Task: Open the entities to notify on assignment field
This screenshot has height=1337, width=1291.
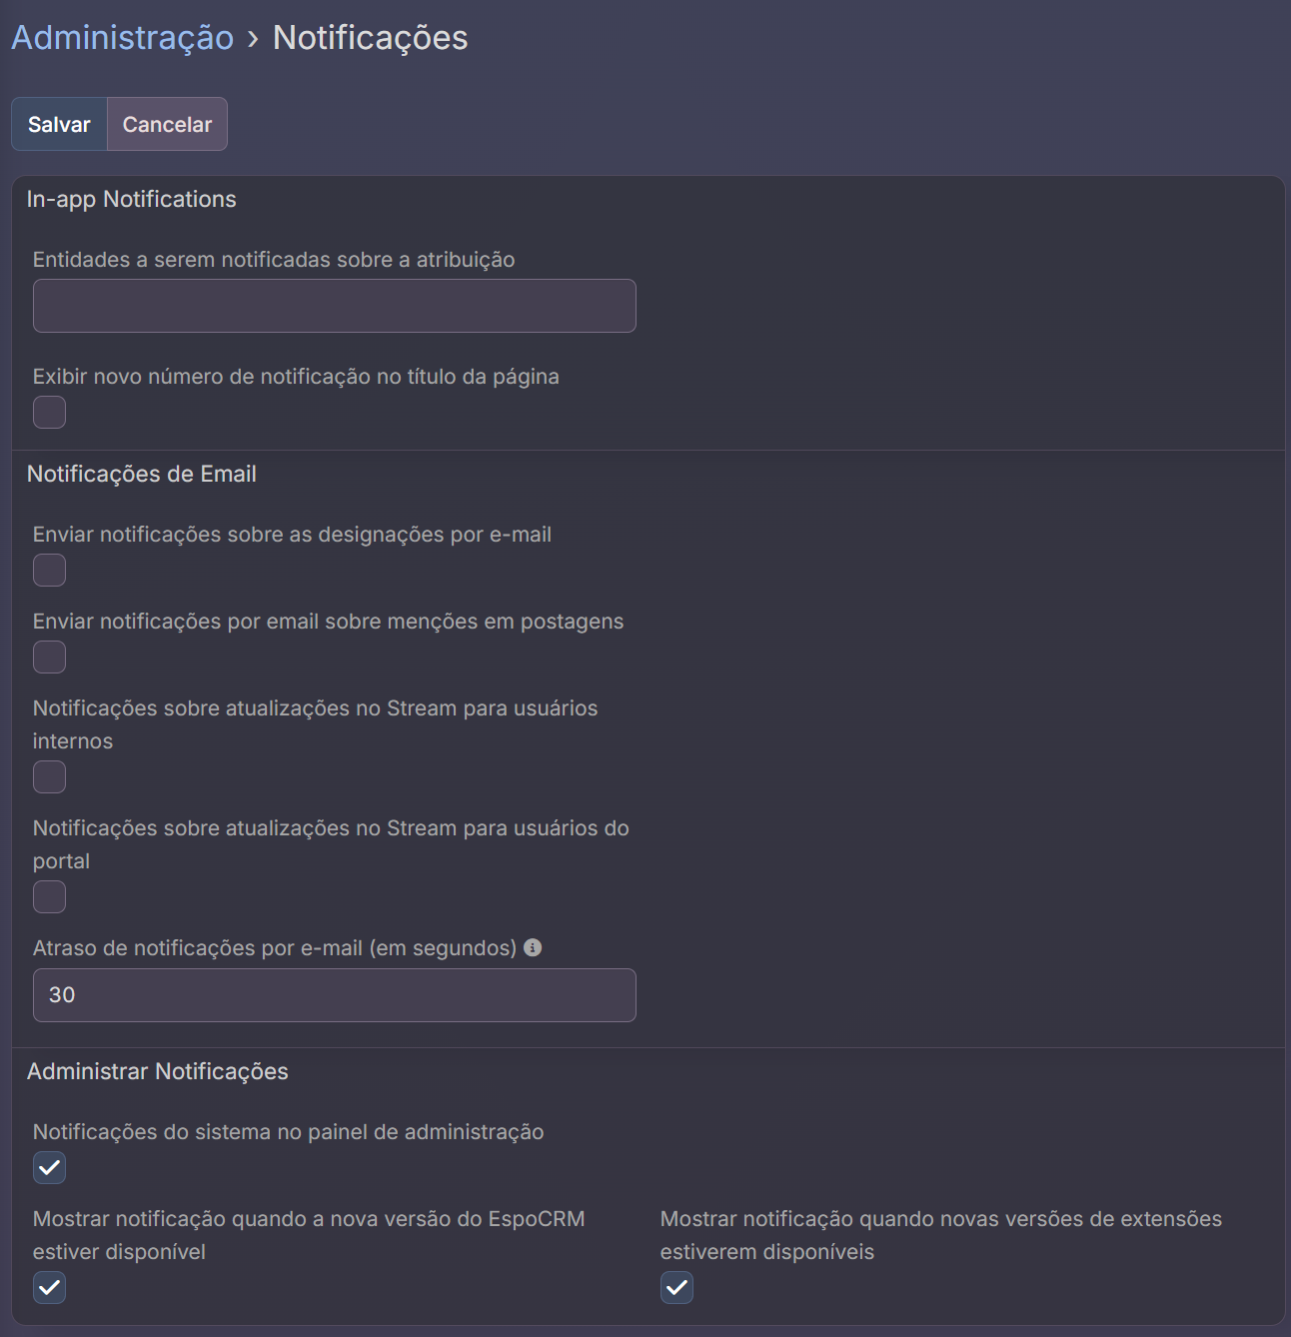Action: tap(334, 306)
